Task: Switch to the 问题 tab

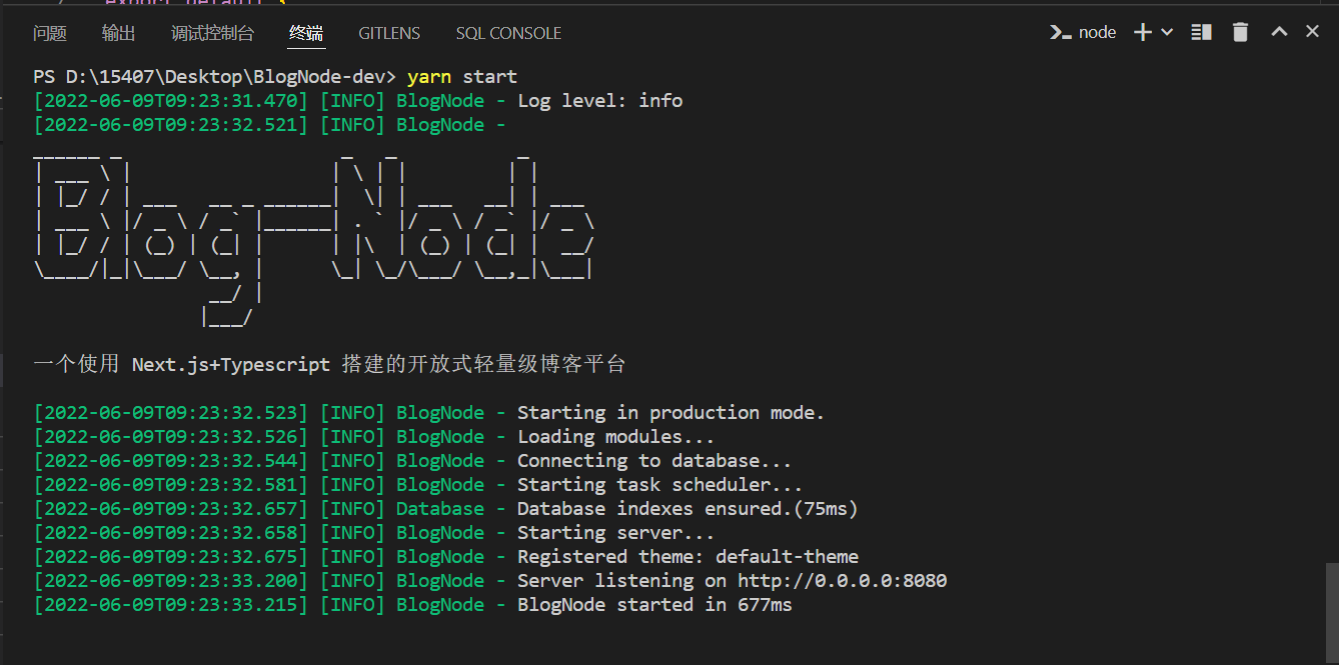Action: tap(50, 33)
